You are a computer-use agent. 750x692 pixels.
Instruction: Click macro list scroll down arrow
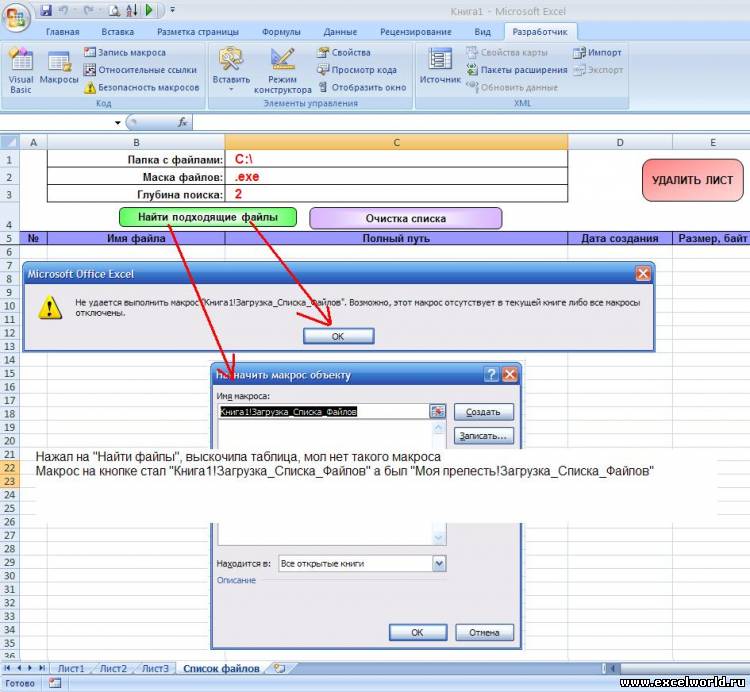pyautogui.click(x=439, y=538)
